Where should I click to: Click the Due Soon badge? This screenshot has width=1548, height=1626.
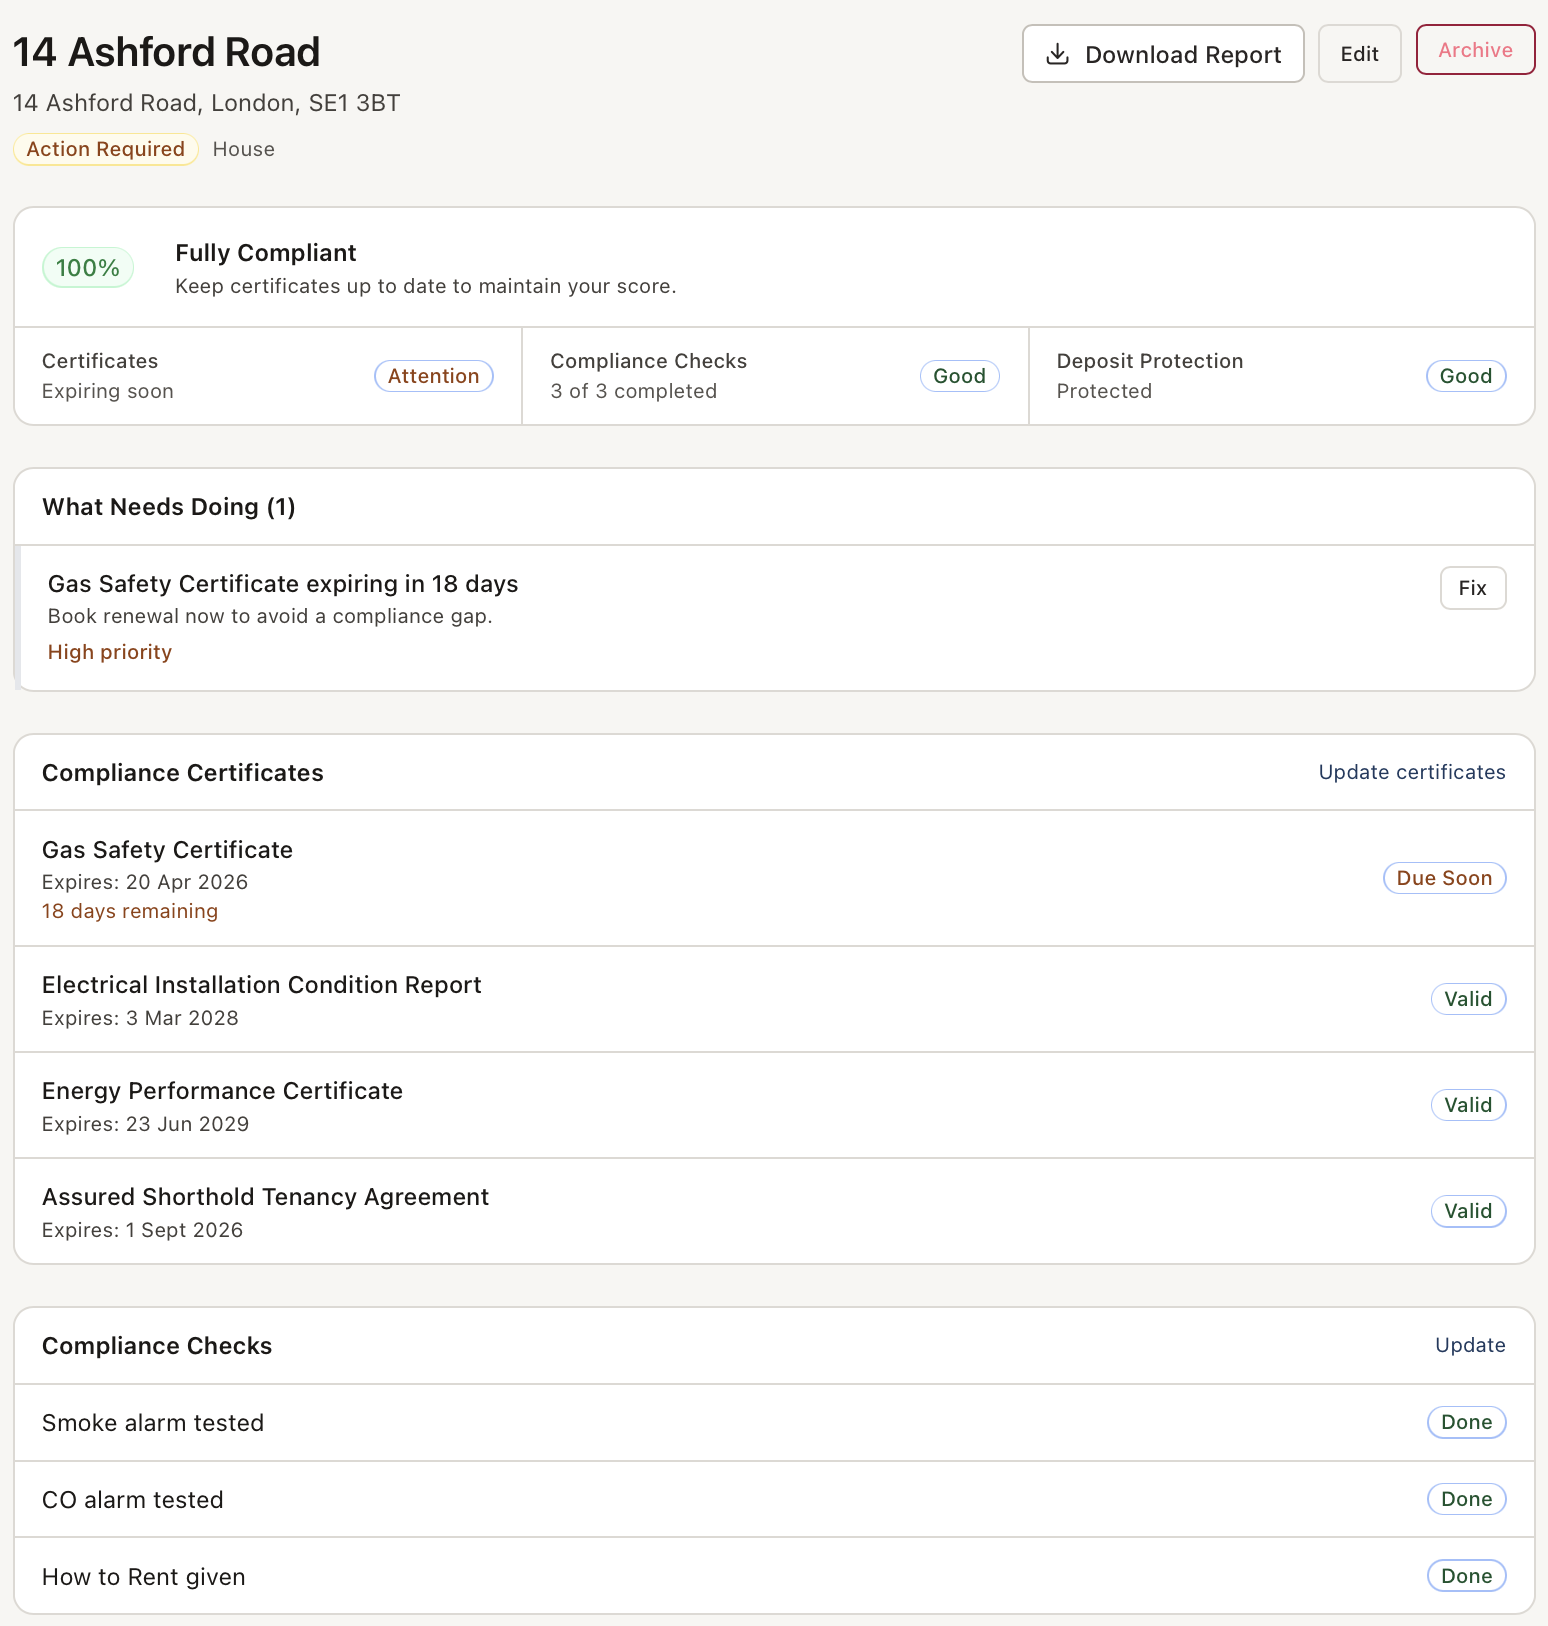point(1444,878)
